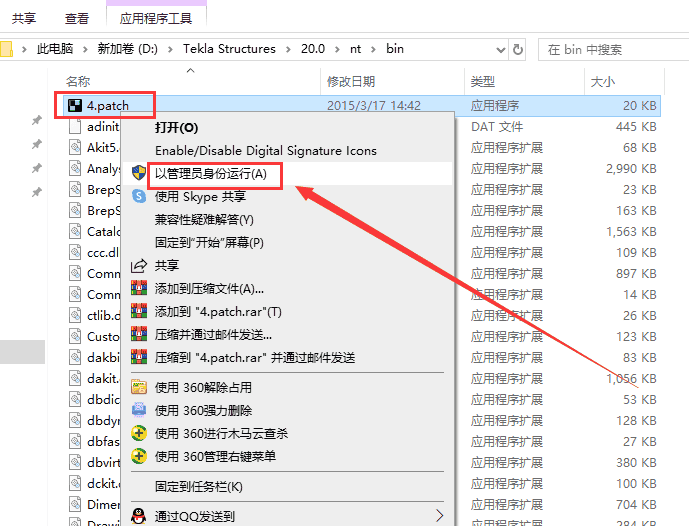Choose 打开(O) from the context menu
689x526 pixels.
click(177, 127)
